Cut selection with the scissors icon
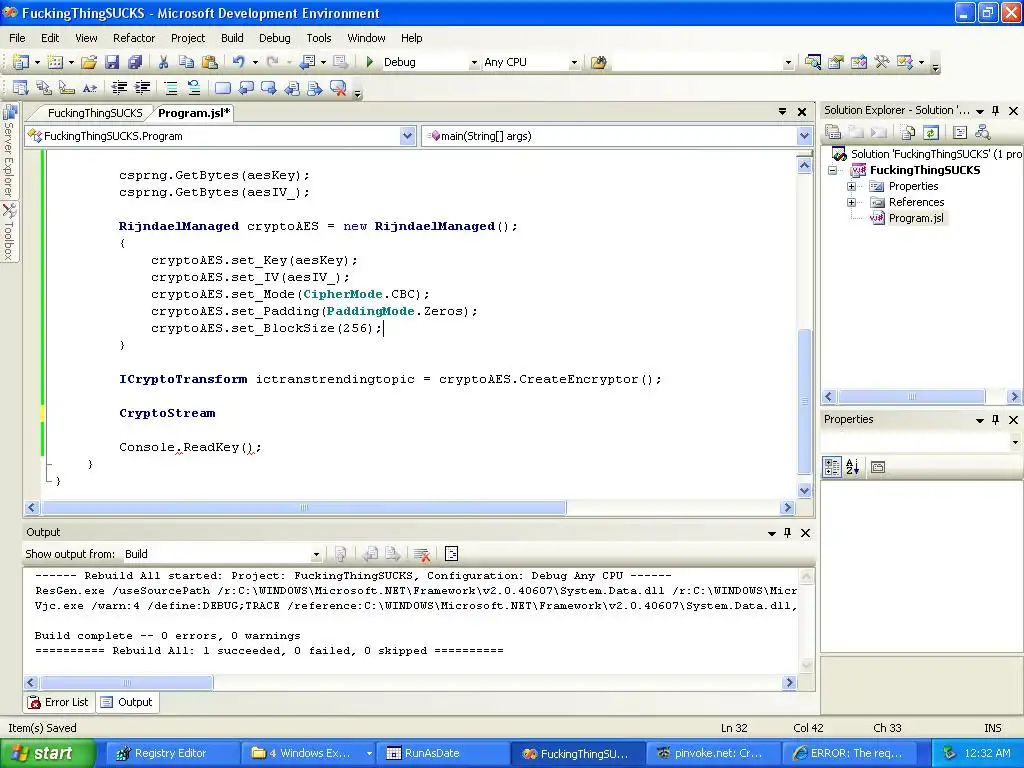 163,62
